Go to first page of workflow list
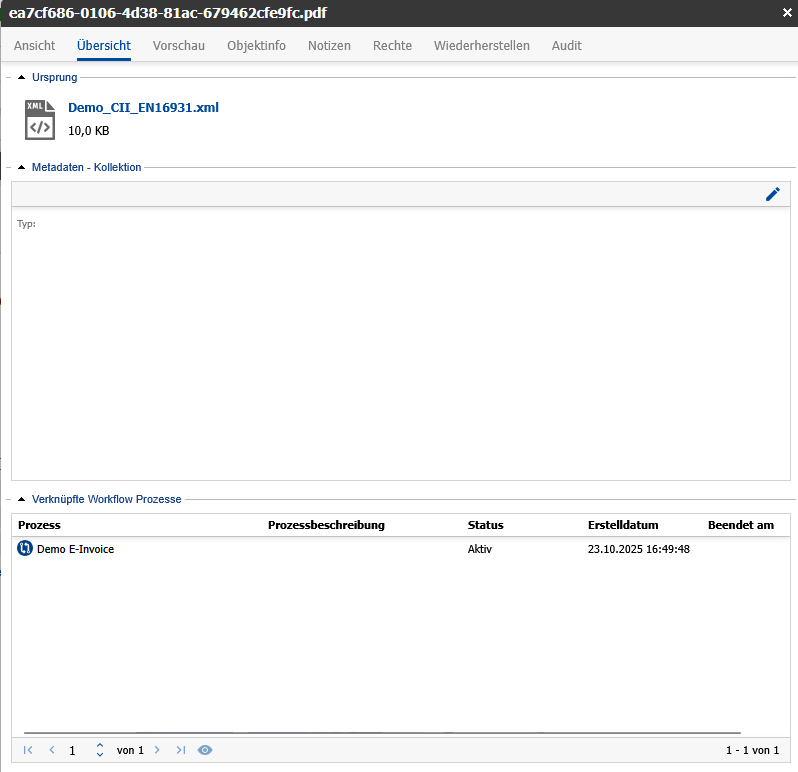 (x=28, y=750)
